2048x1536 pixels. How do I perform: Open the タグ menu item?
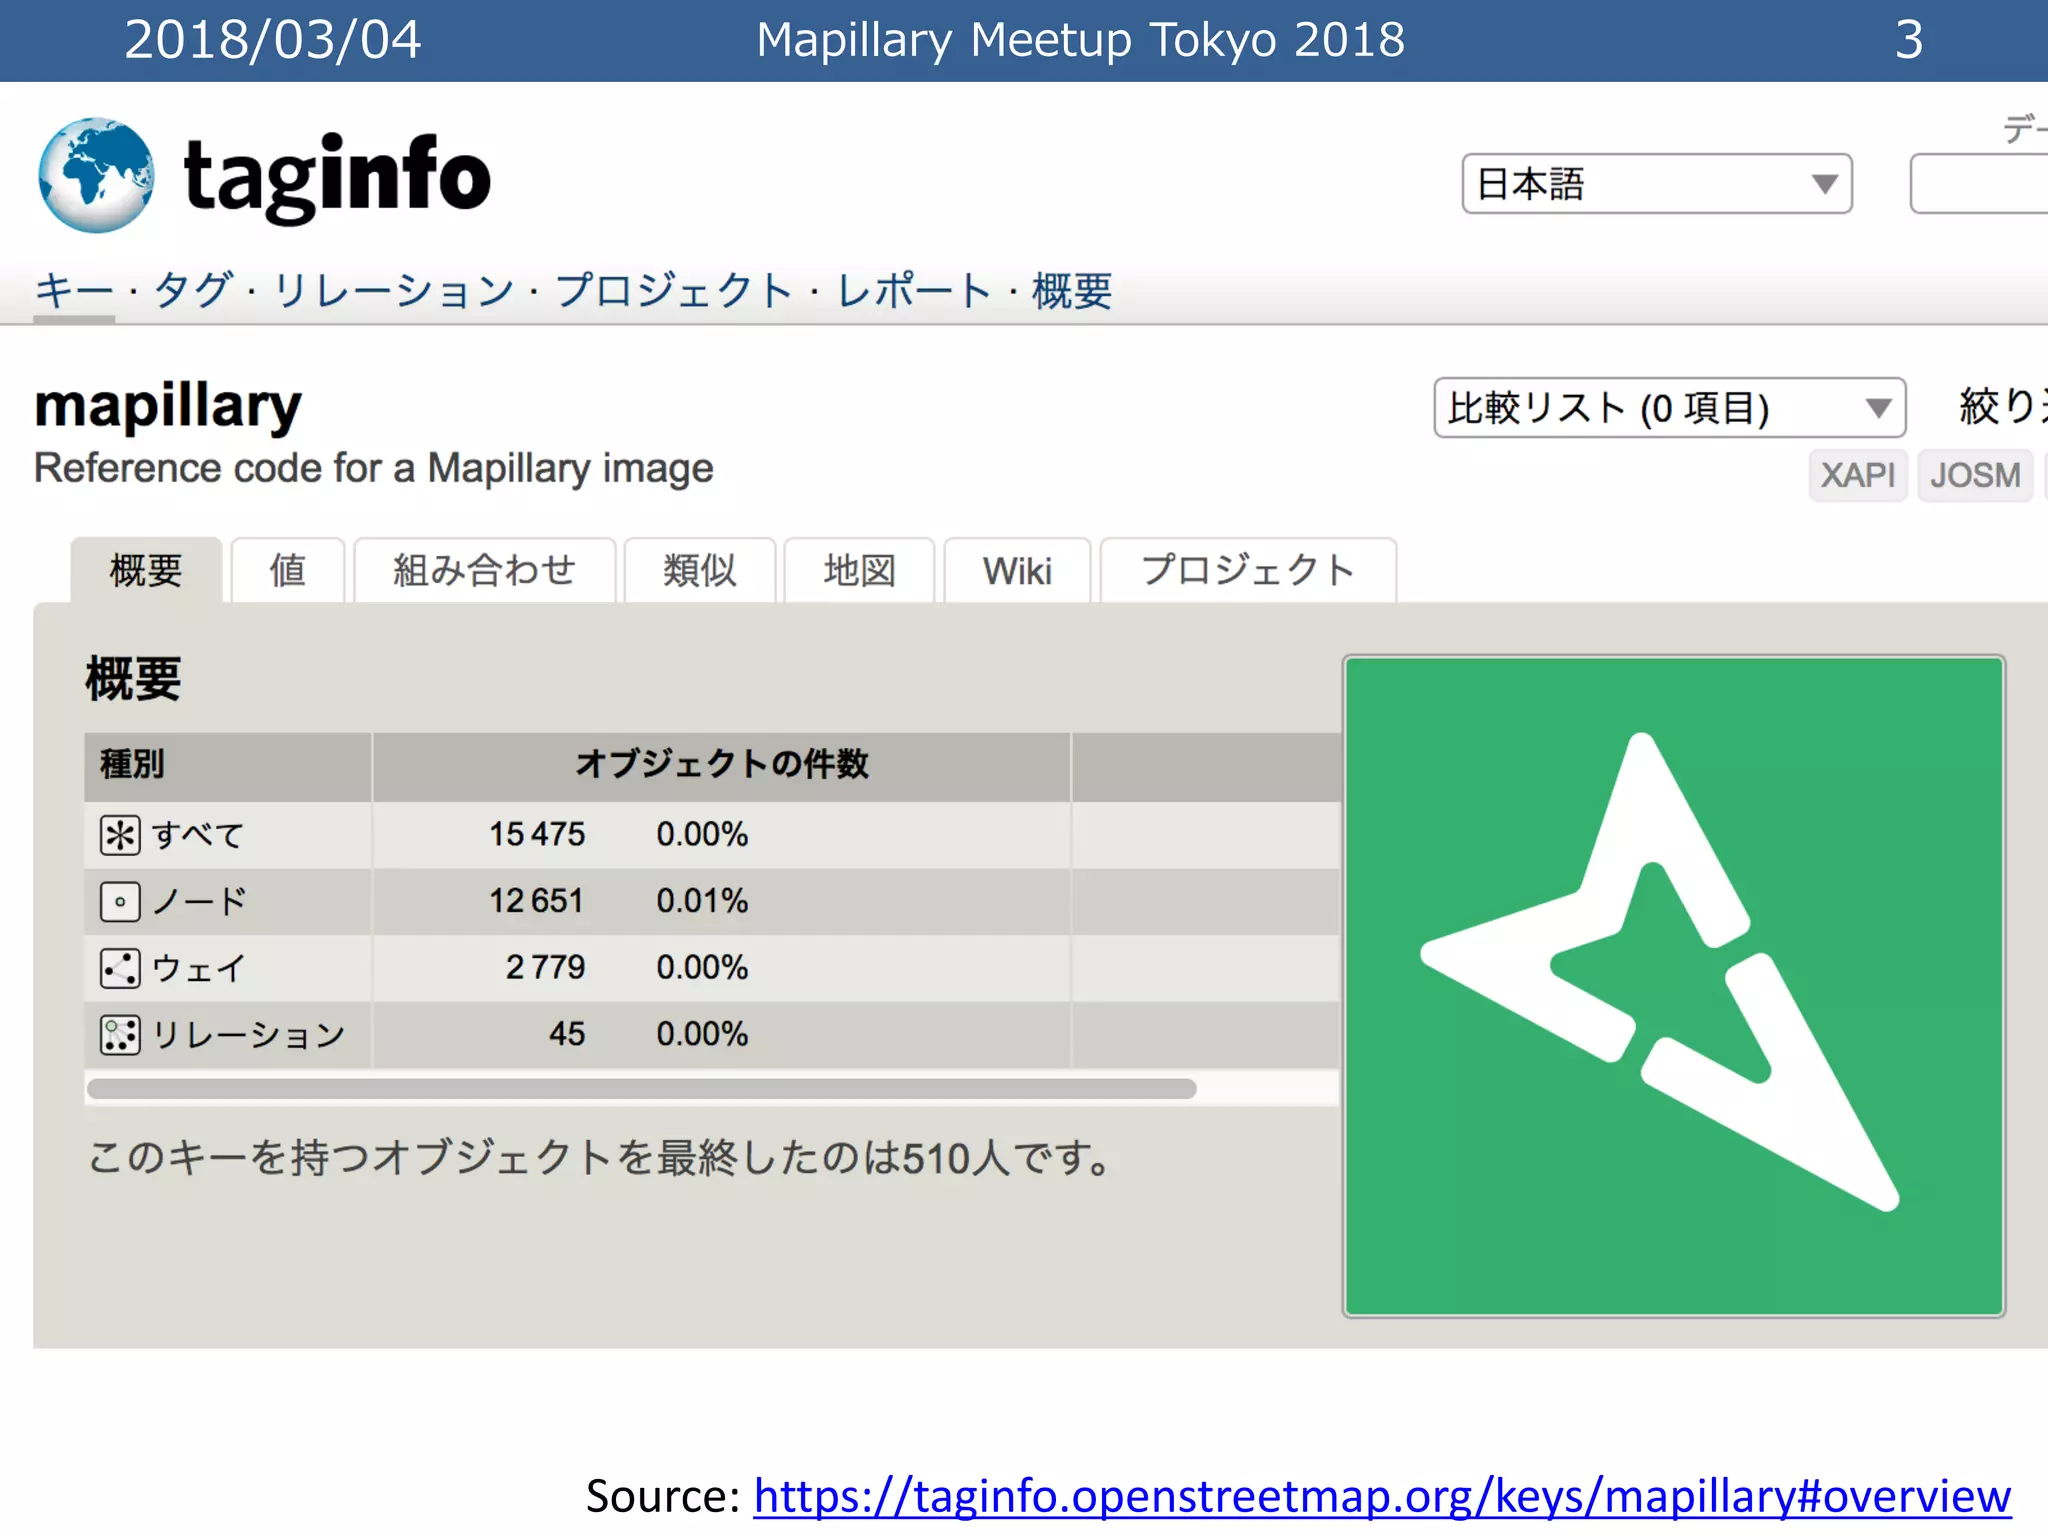point(194,291)
